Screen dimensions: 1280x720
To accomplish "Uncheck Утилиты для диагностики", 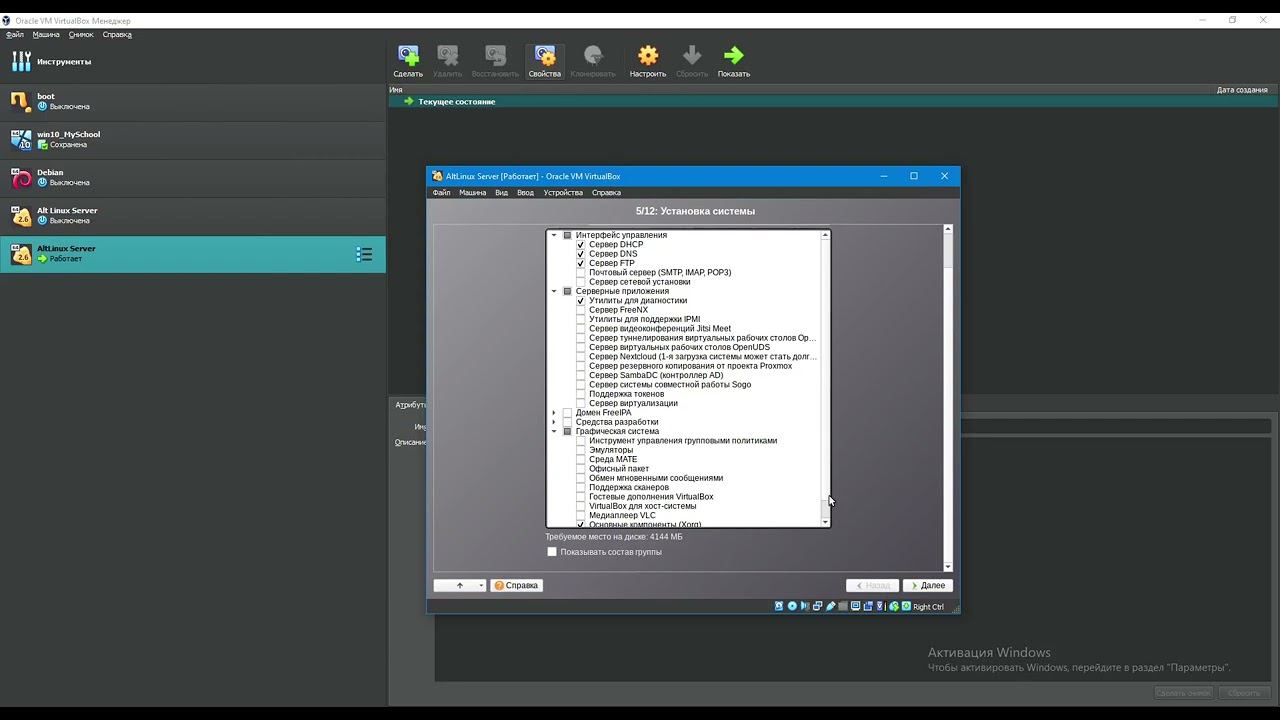I will click(x=580, y=301).
